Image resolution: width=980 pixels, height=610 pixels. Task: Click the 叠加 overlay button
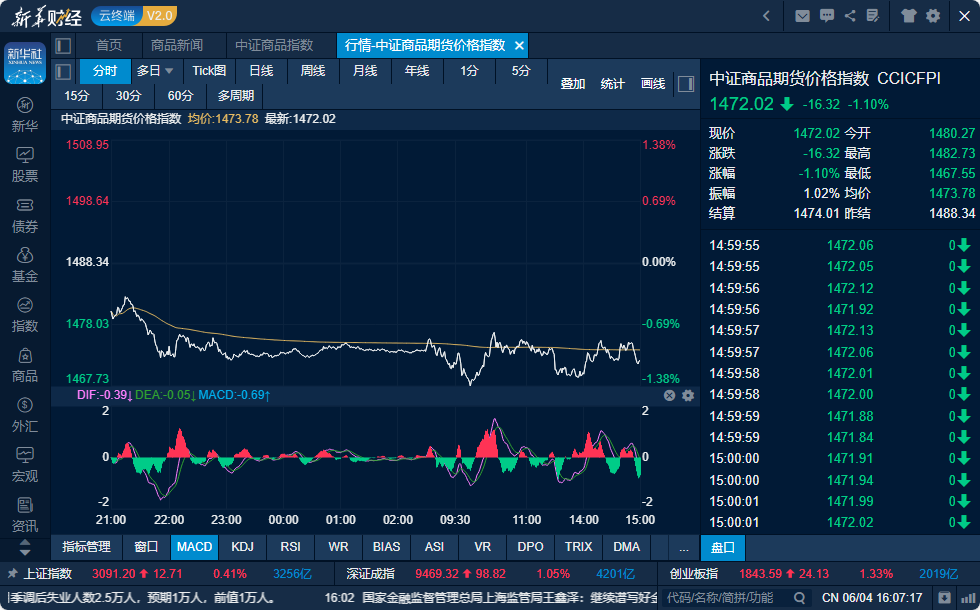pyautogui.click(x=573, y=84)
